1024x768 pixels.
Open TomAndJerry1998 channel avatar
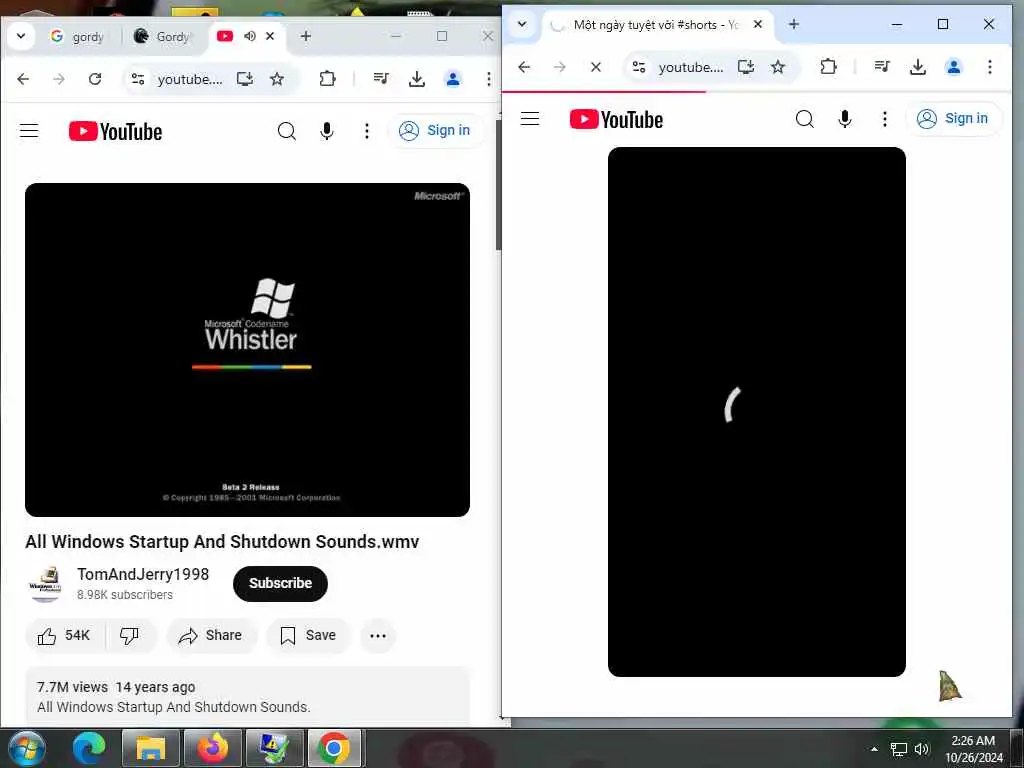click(45, 583)
